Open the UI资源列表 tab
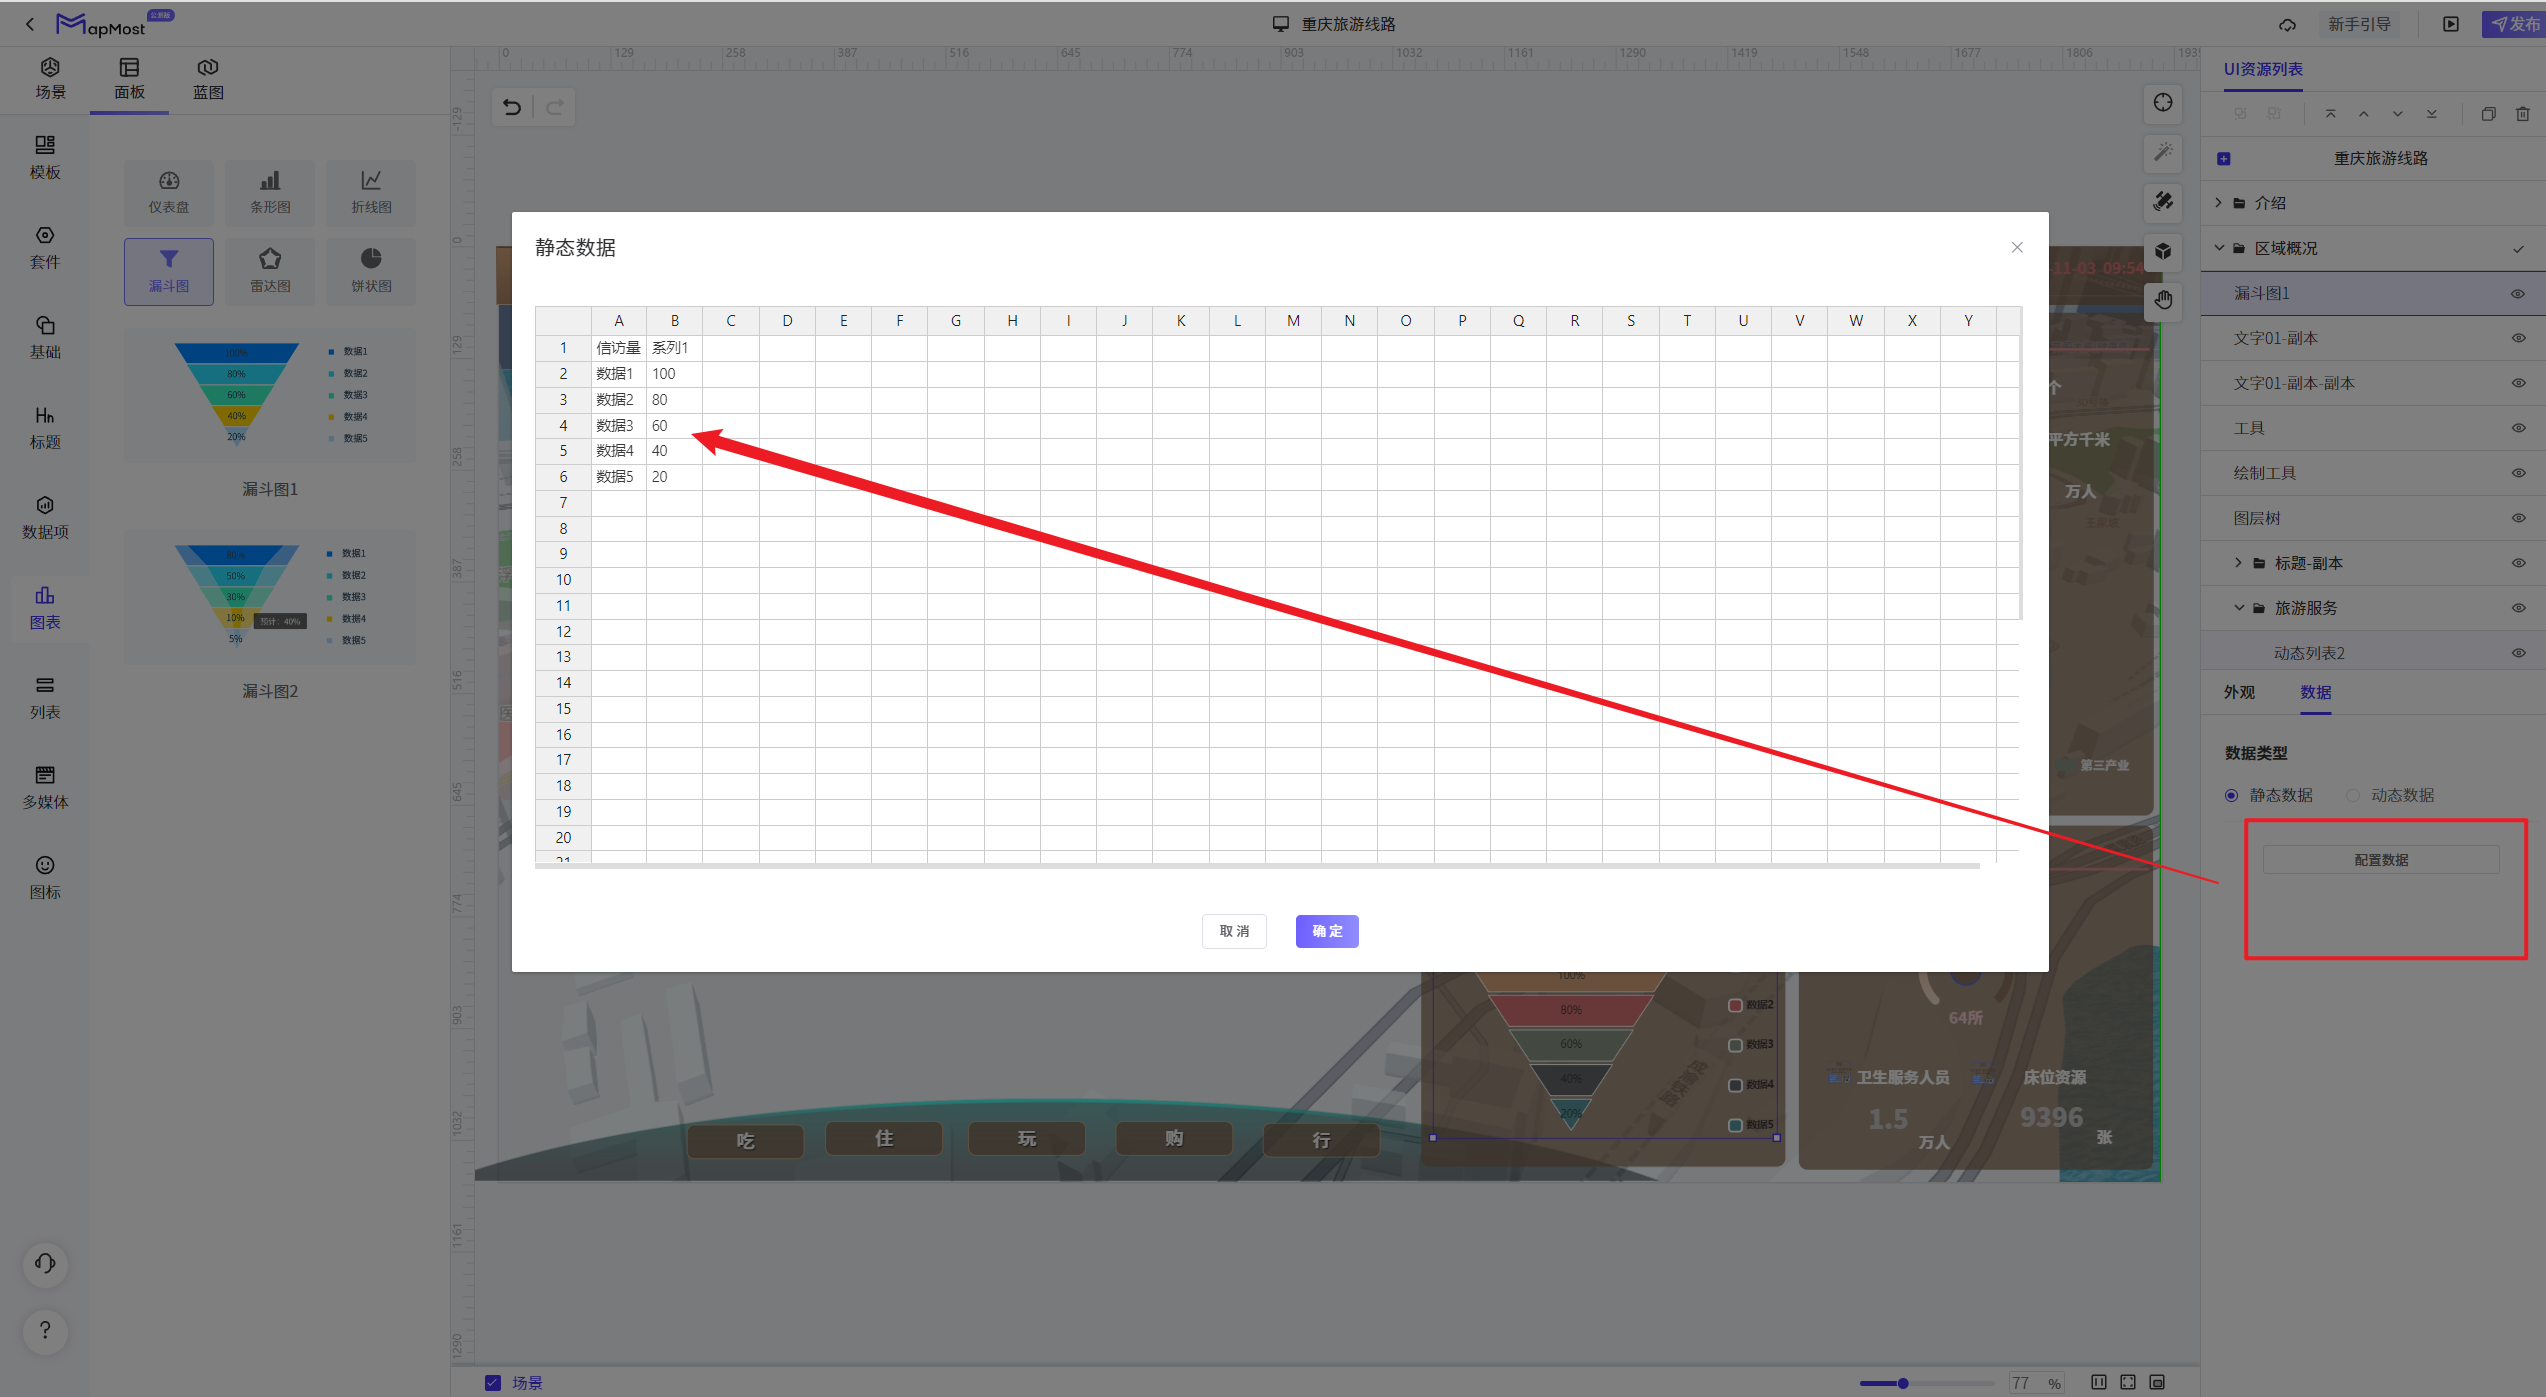The image size is (2546, 1397). tap(2263, 69)
